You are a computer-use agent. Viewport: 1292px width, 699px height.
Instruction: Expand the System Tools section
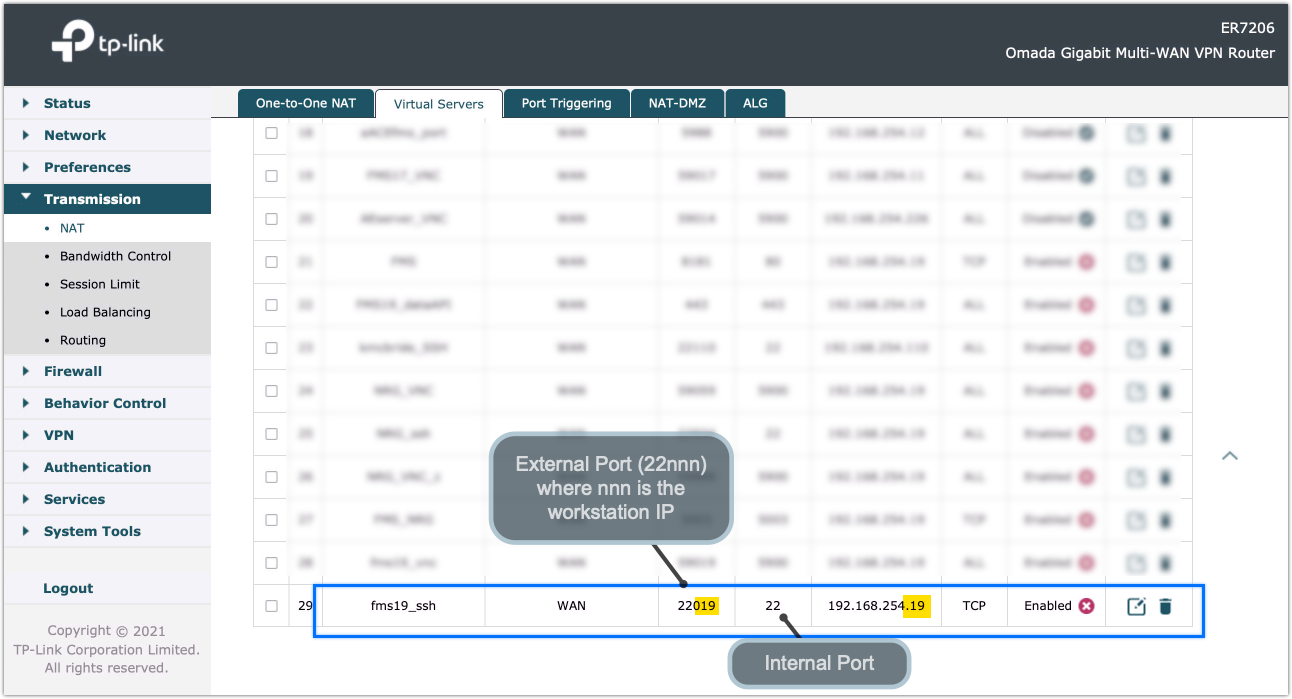[107, 531]
